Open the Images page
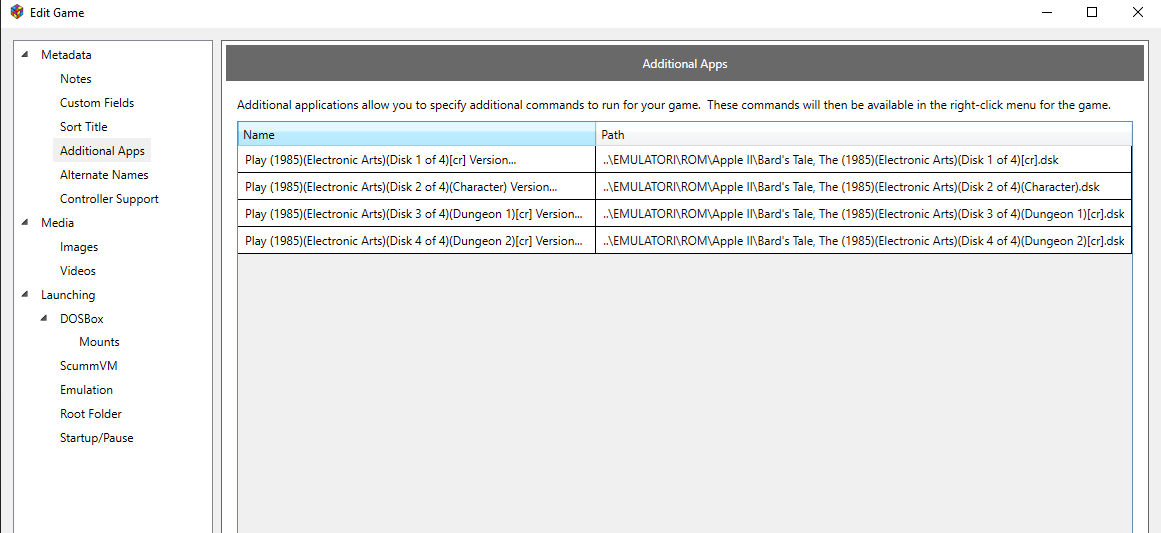Image resolution: width=1161 pixels, height=533 pixels. coord(79,247)
